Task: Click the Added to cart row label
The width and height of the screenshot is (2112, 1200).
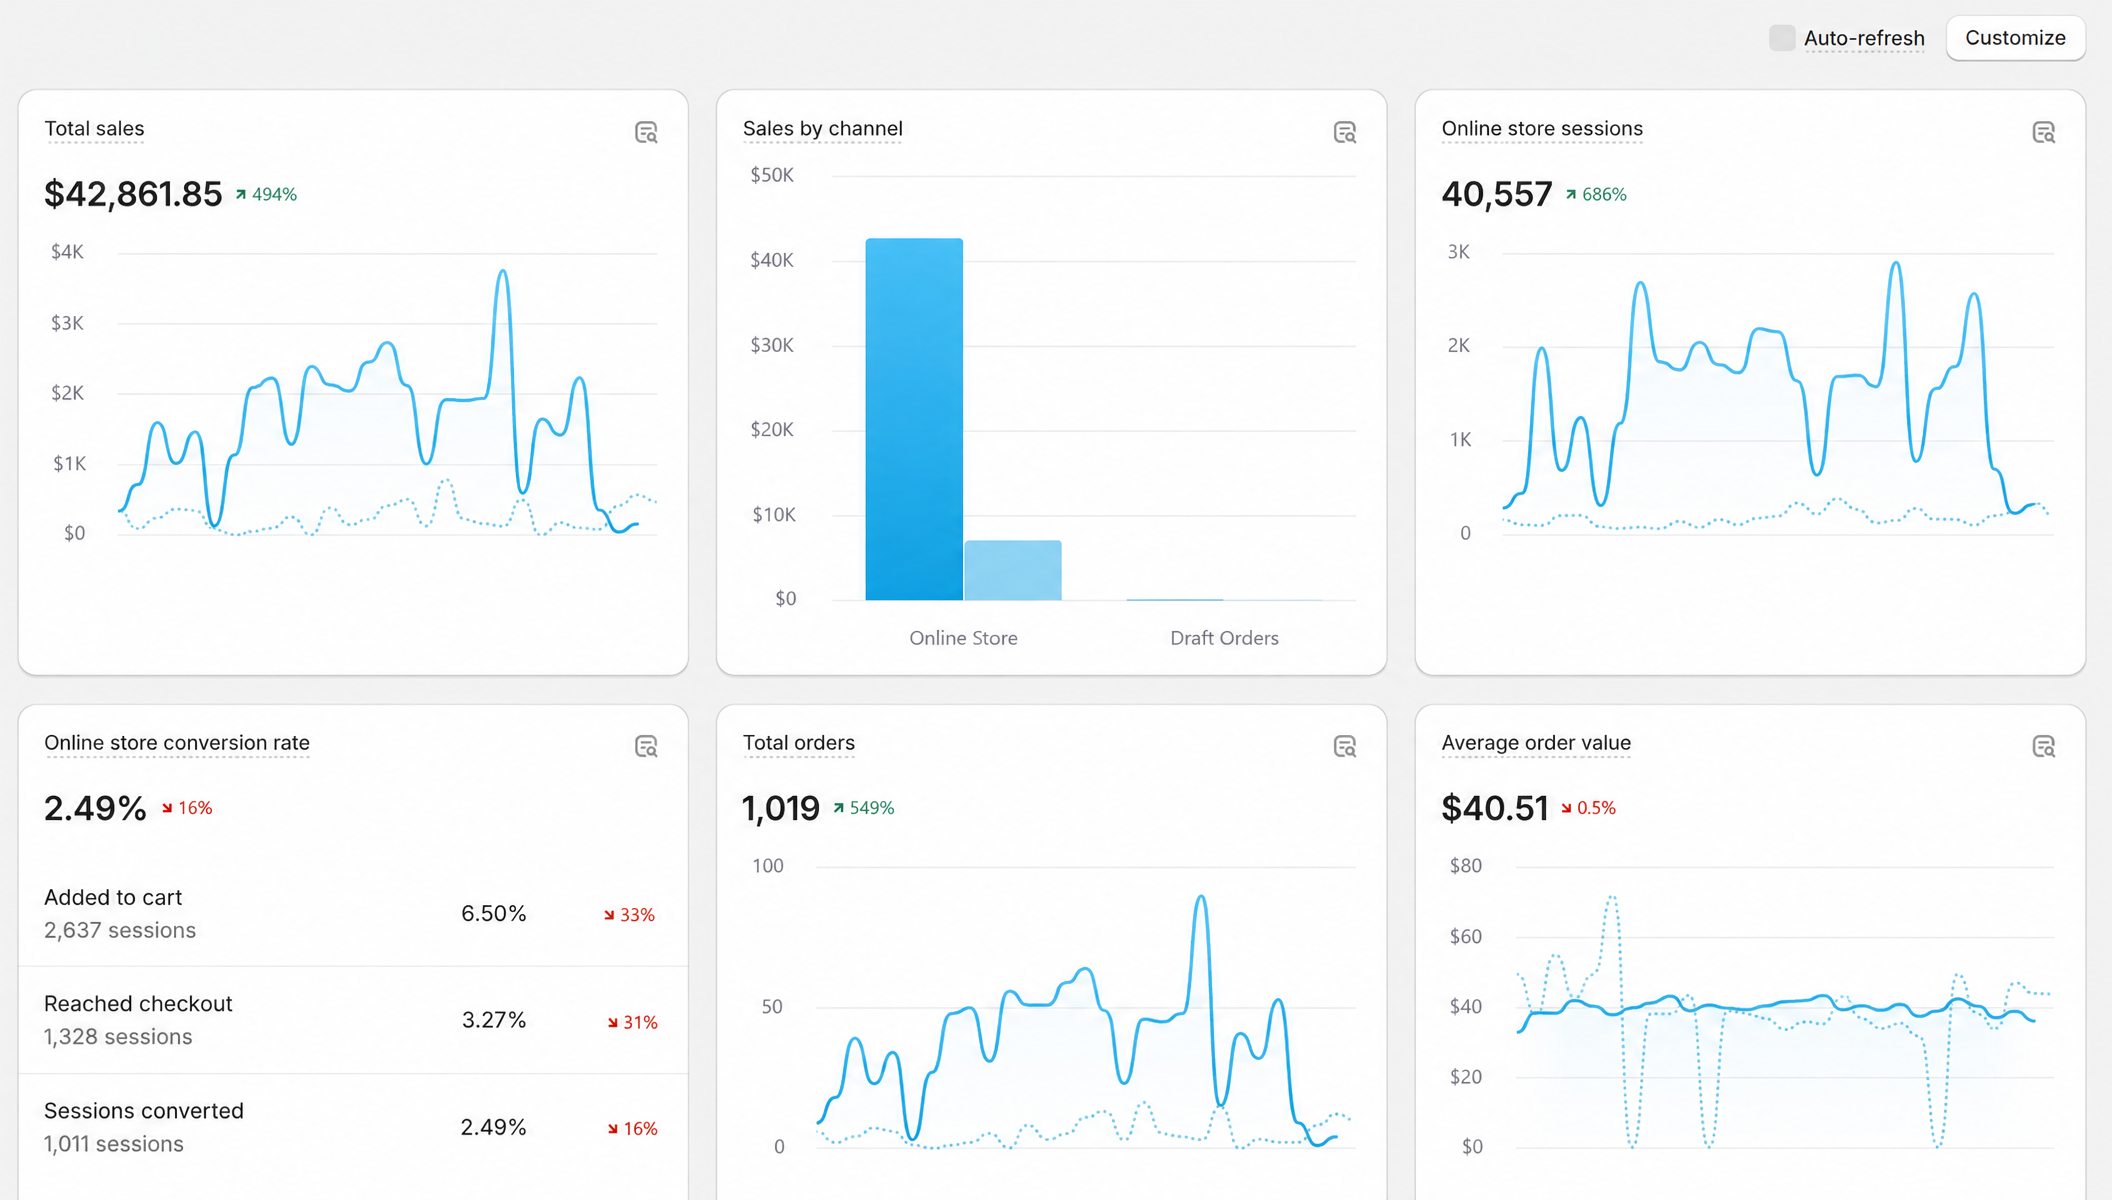Action: coord(113,898)
